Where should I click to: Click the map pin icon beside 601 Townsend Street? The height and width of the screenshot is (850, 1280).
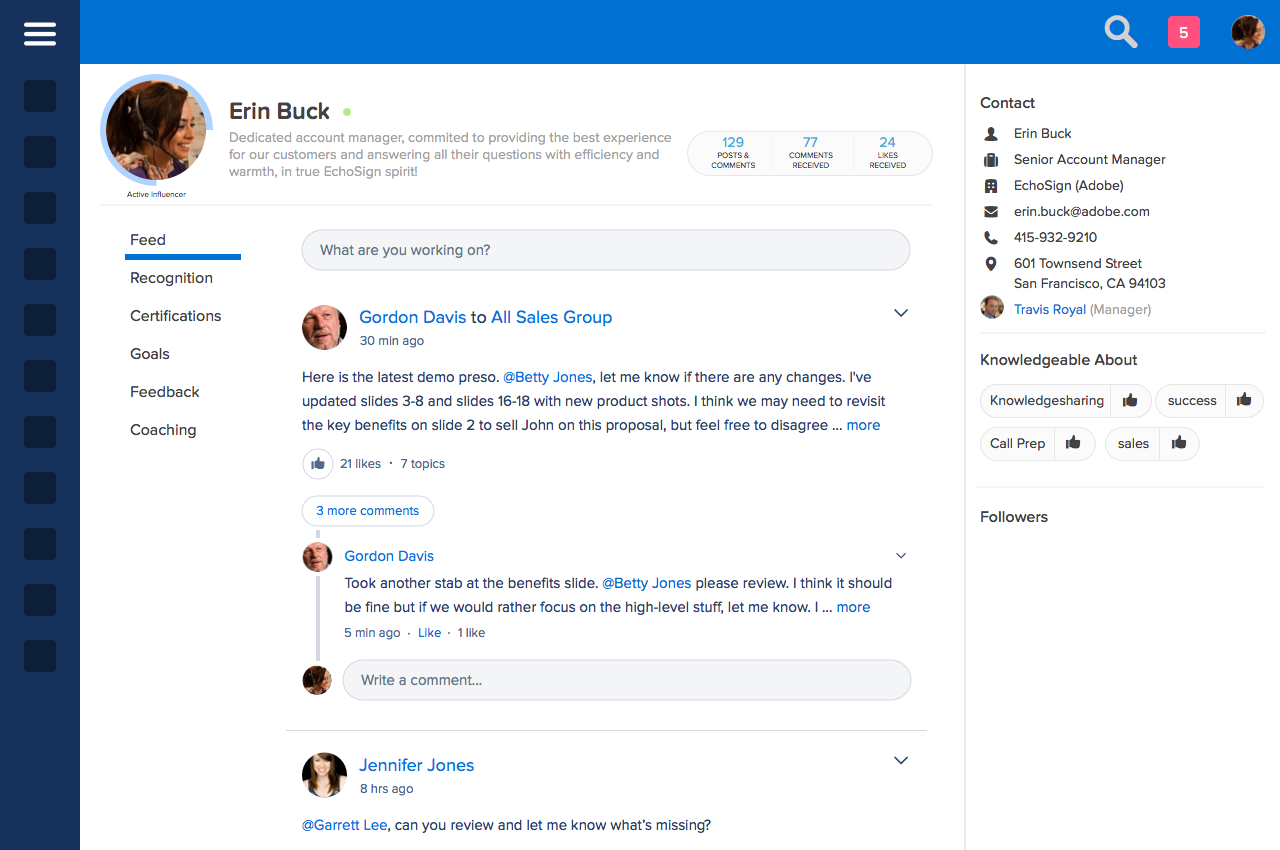point(991,263)
